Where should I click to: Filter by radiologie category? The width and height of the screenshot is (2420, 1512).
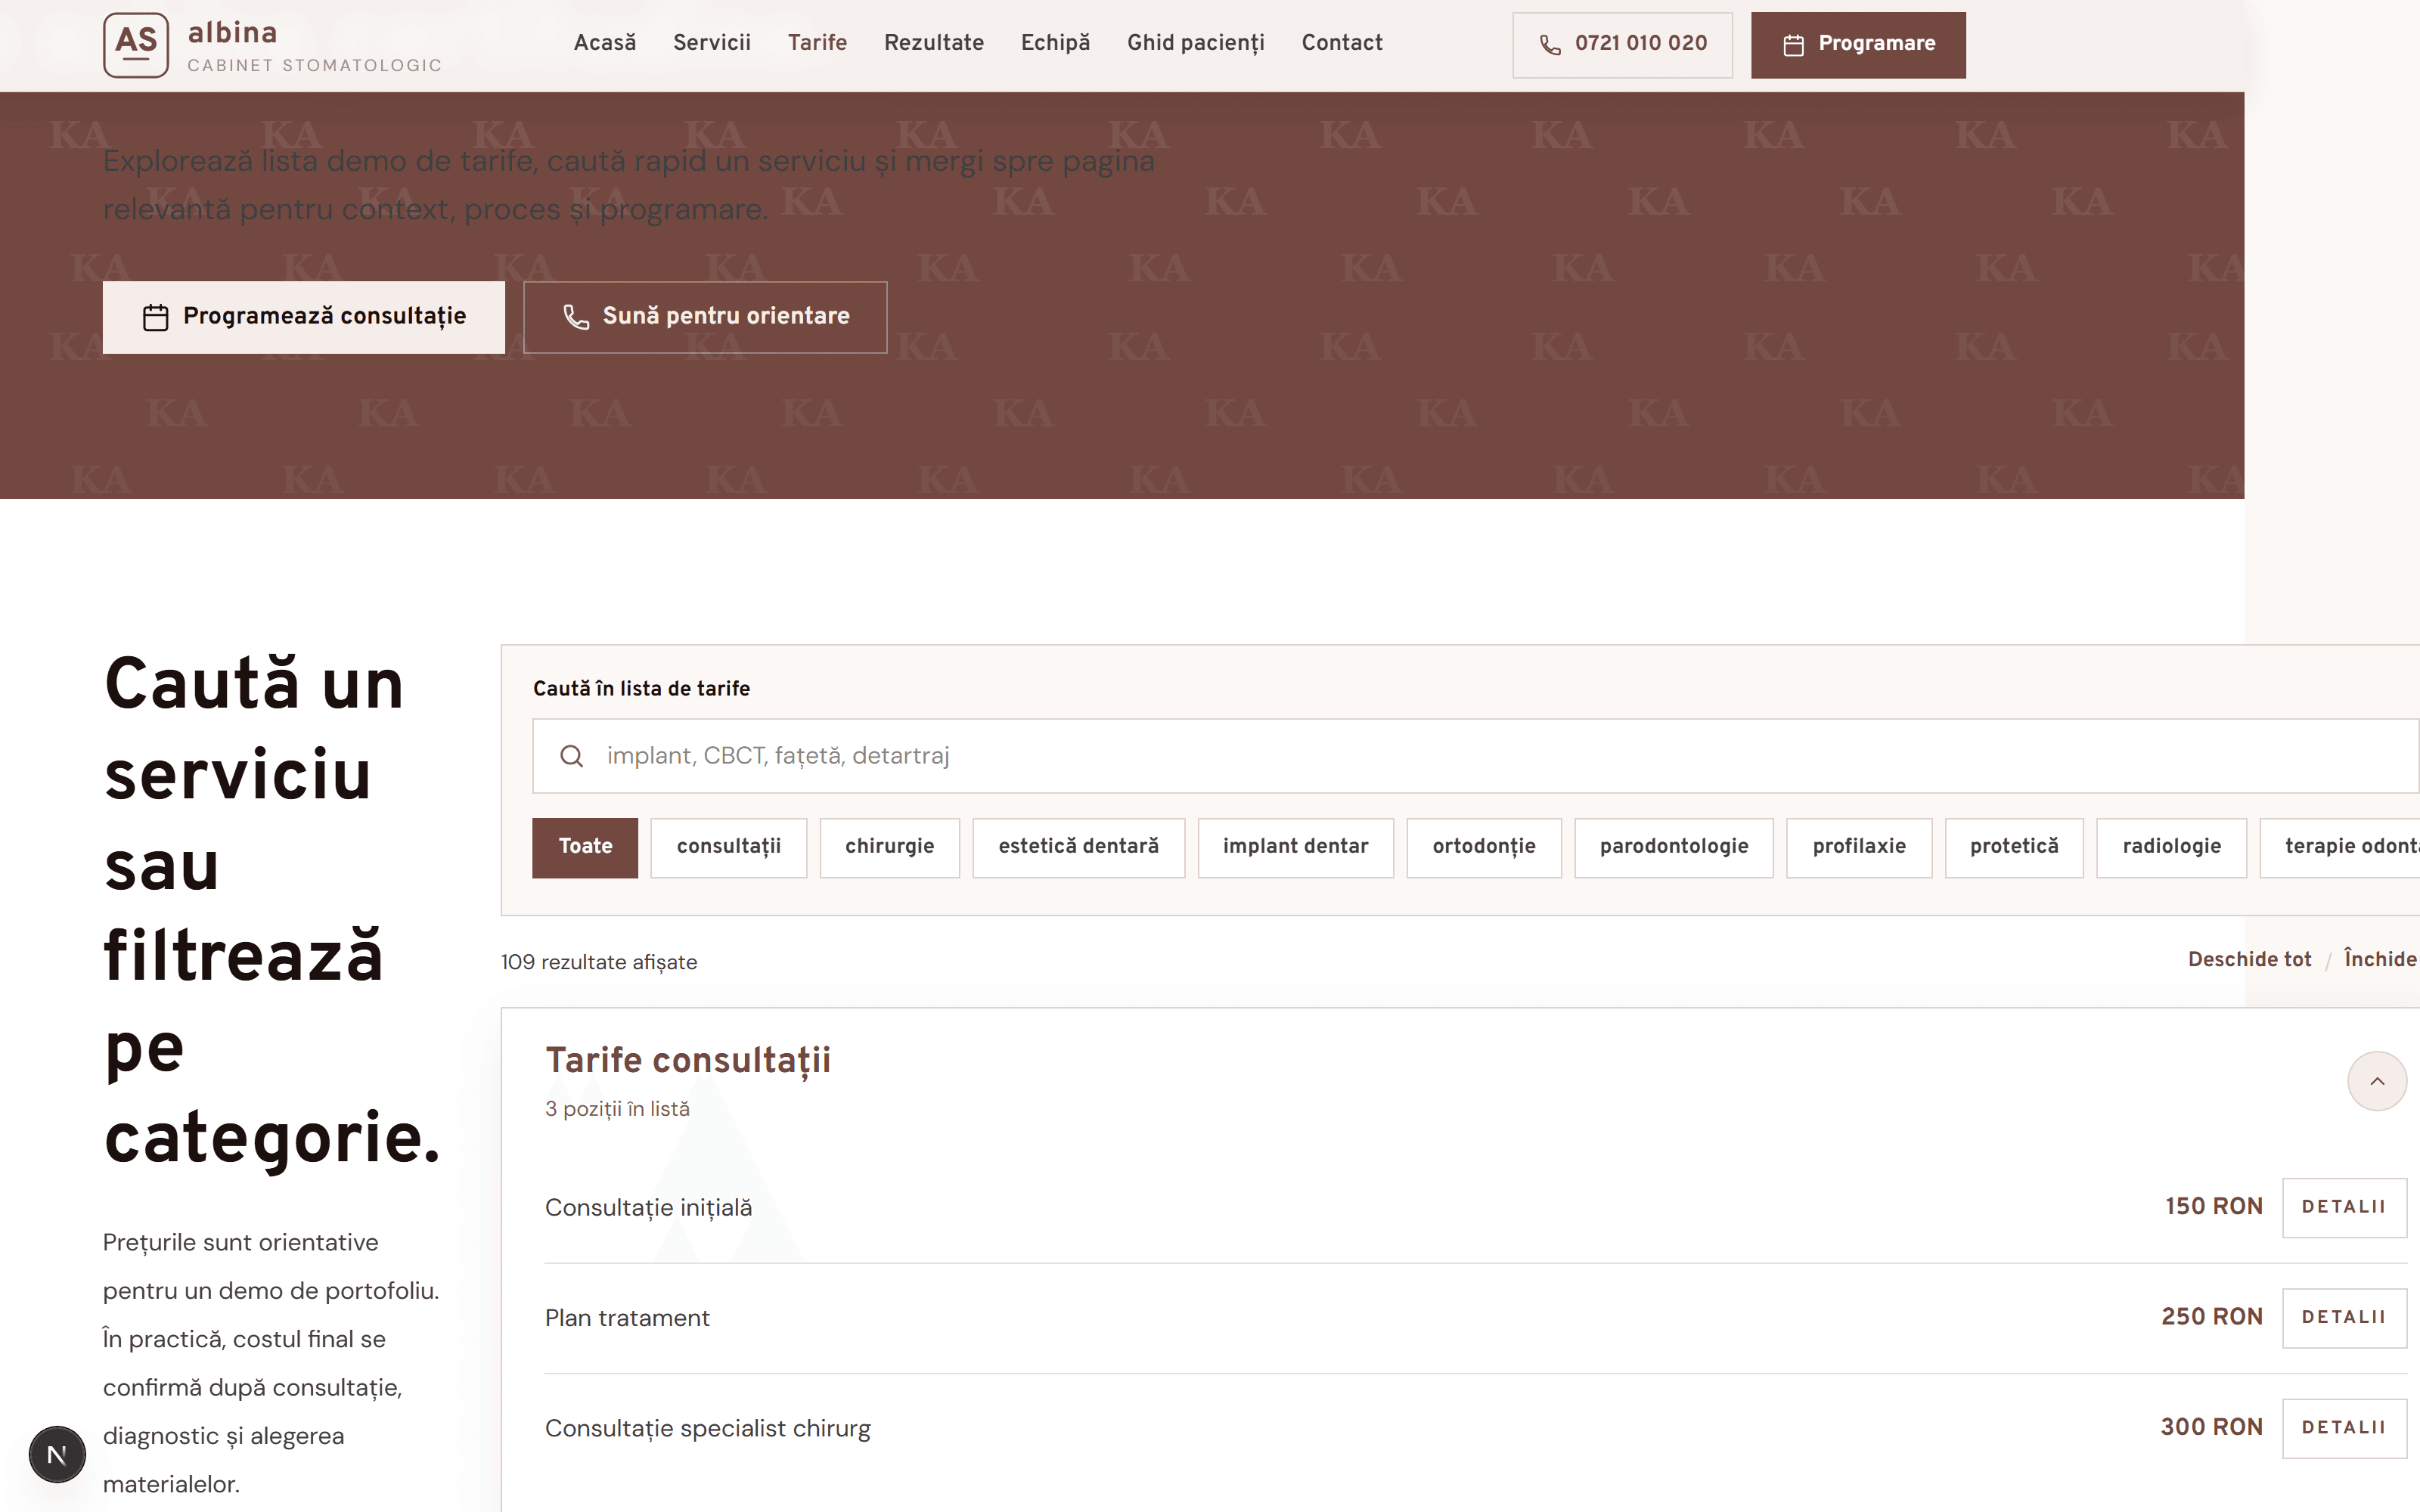(2171, 847)
